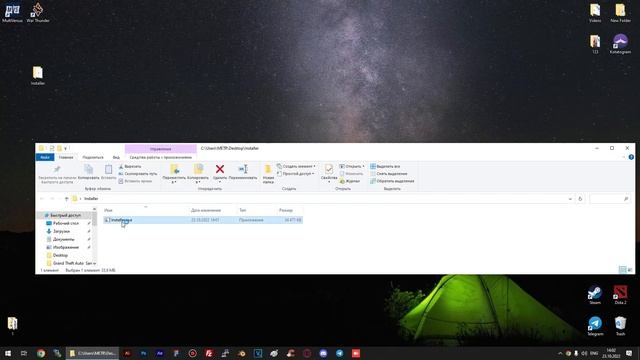Click Invert selection (Обратить выделение)

click(392, 181)
